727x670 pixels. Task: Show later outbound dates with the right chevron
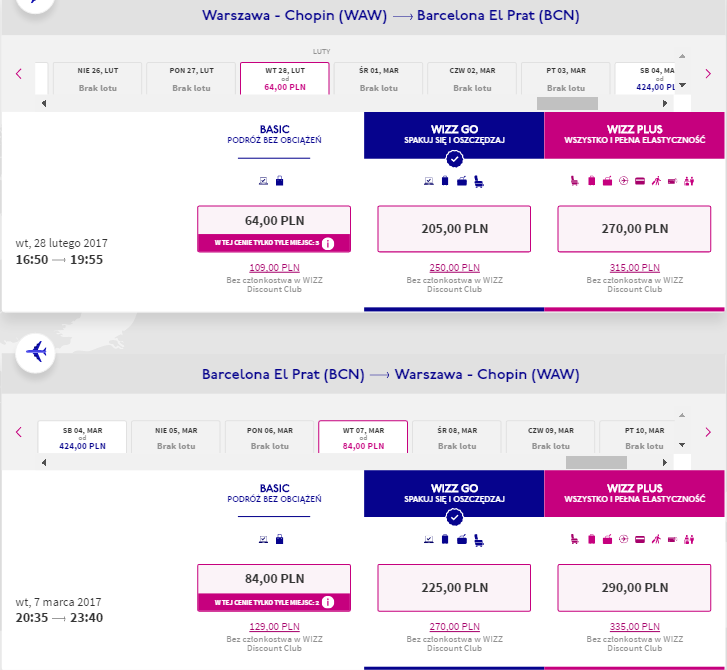click(x=708, y=74)
